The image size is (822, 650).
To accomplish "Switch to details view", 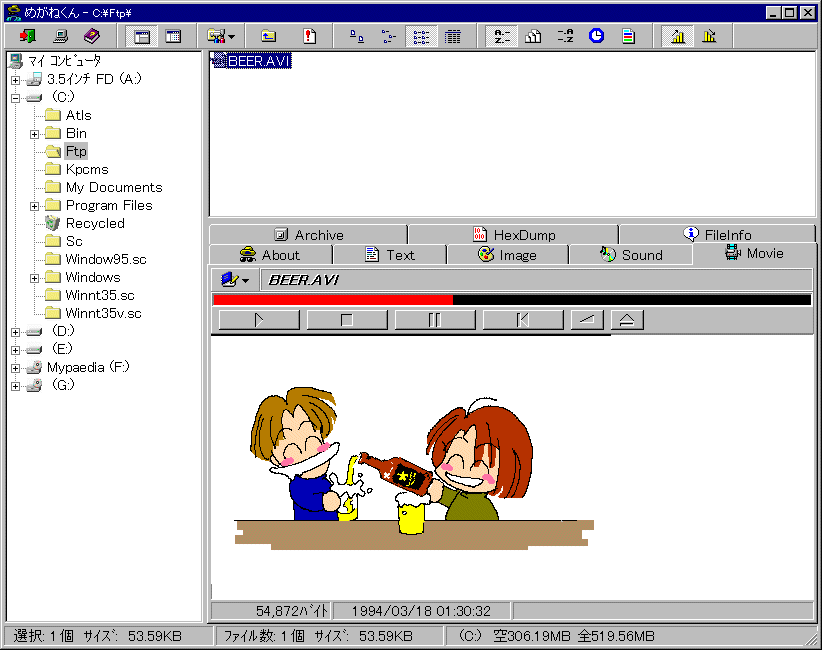I will coord(452,36).
